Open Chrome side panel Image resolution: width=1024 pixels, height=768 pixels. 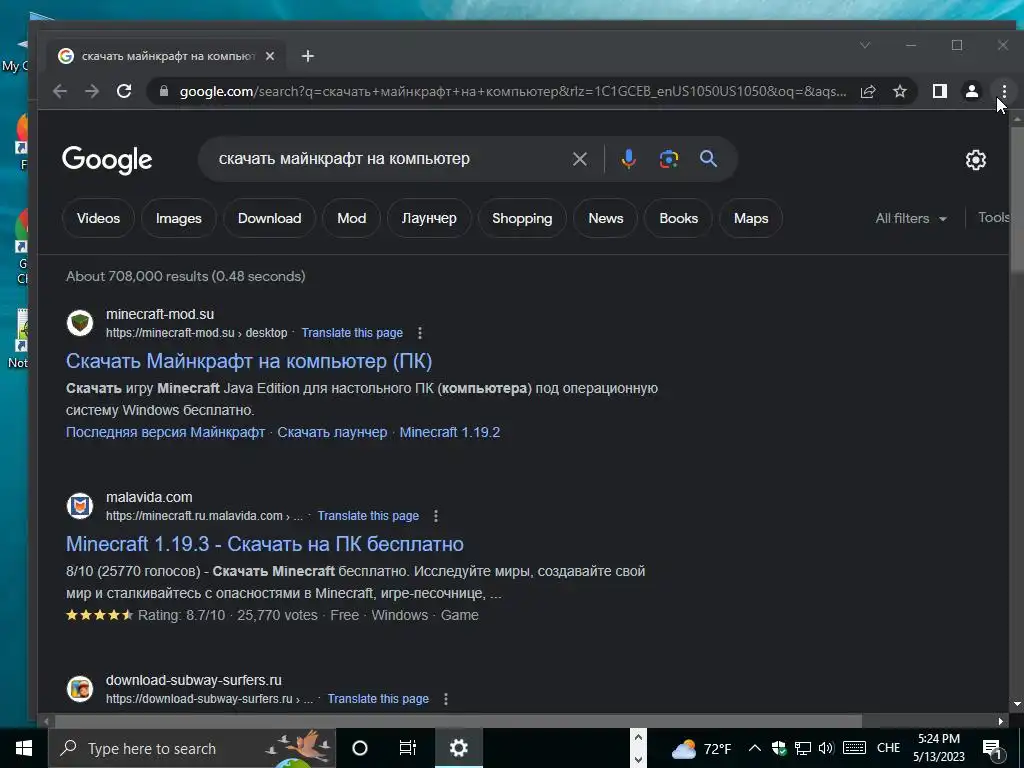point(940,91)
